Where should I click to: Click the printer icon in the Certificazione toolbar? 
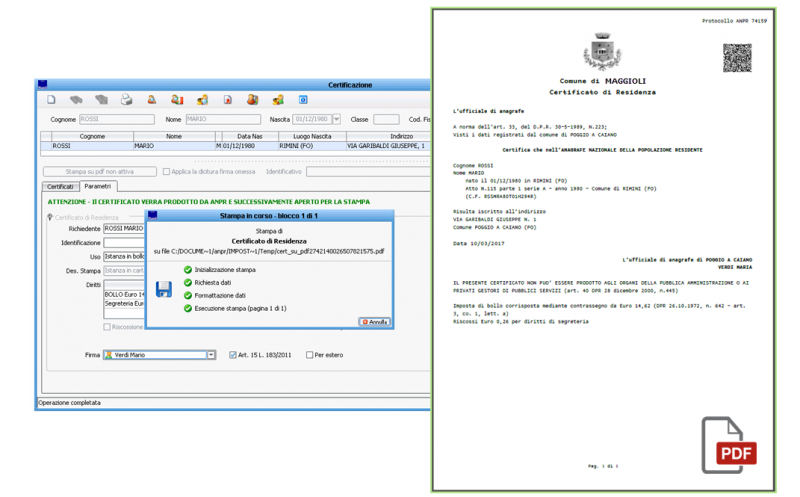(x=127, y=100)
